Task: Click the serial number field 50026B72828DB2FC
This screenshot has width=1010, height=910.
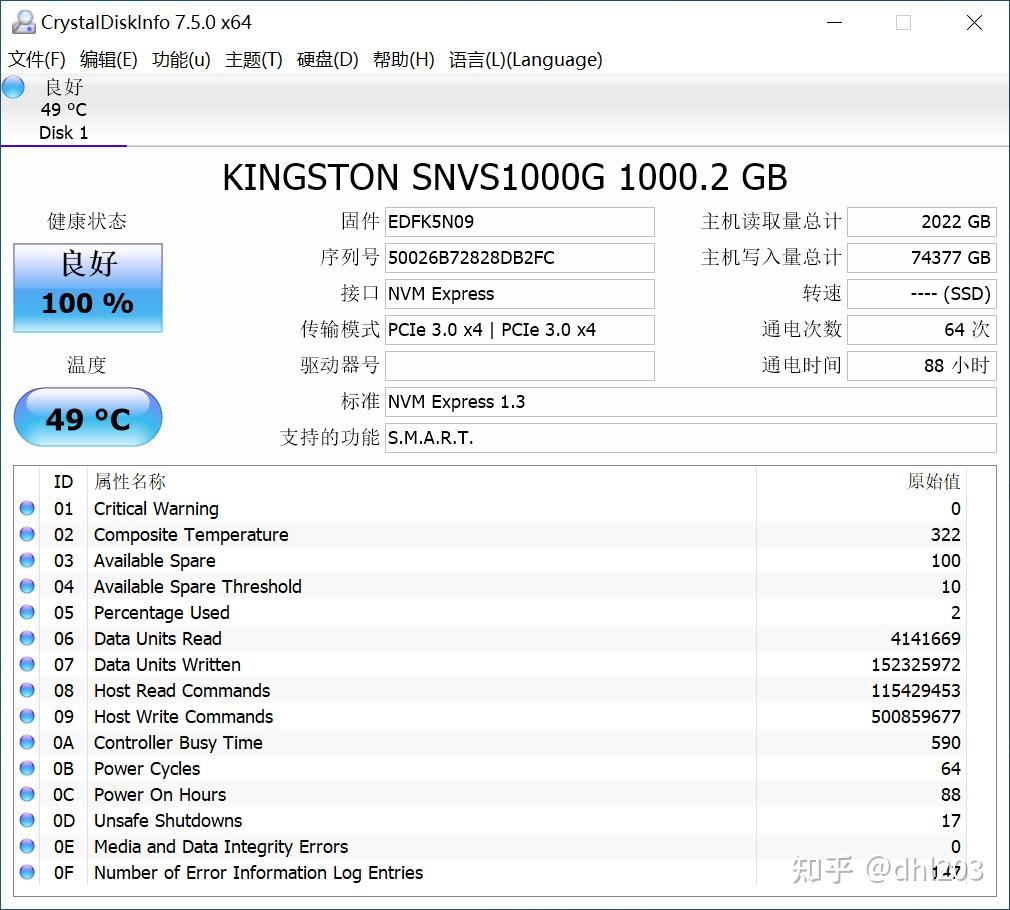Action: tap(520, 258)
